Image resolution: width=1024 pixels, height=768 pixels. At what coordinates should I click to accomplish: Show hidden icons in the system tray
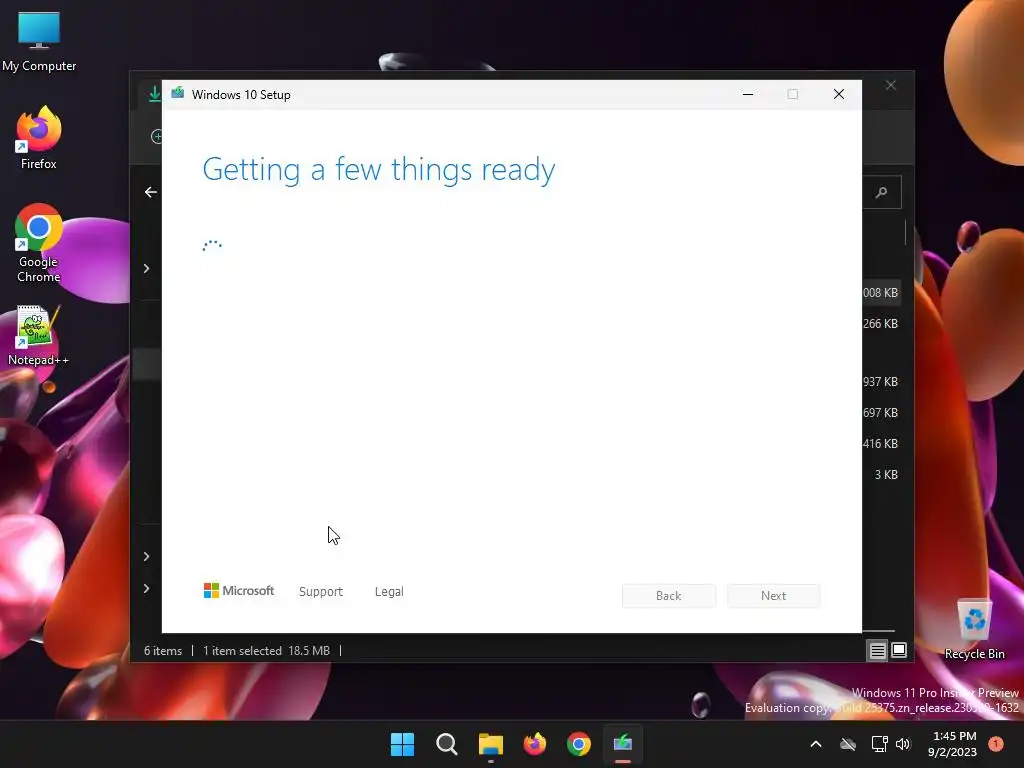816,744
